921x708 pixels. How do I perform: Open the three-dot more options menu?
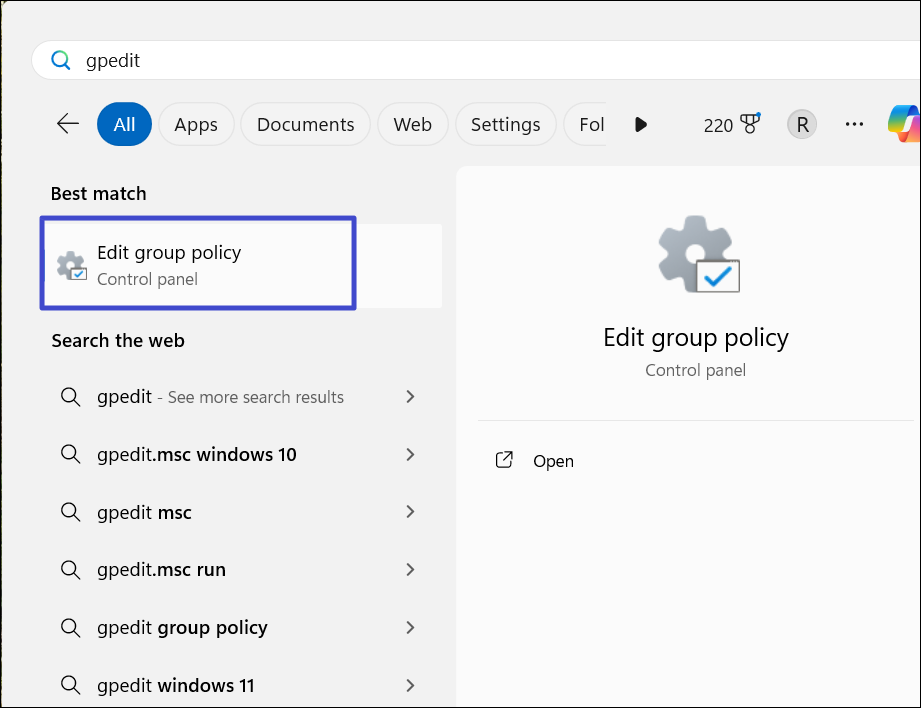tap(854, 124)
